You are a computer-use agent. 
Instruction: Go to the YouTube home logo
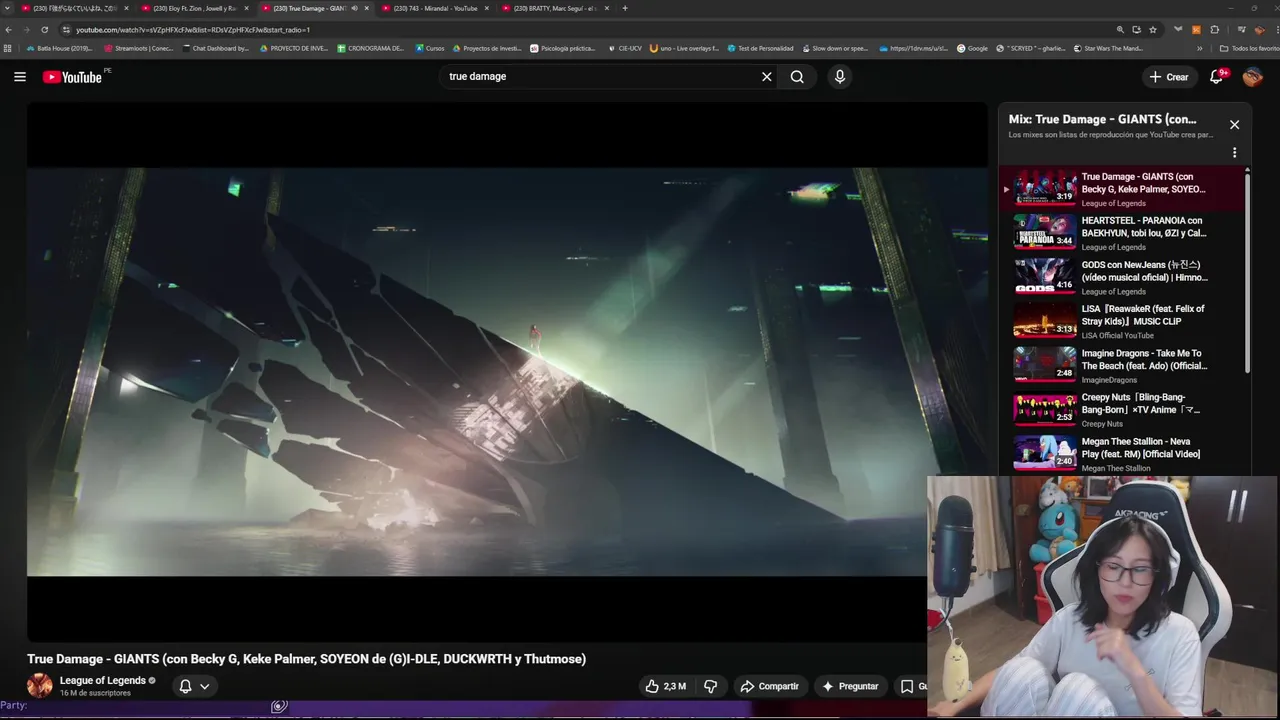coord(72,77)
